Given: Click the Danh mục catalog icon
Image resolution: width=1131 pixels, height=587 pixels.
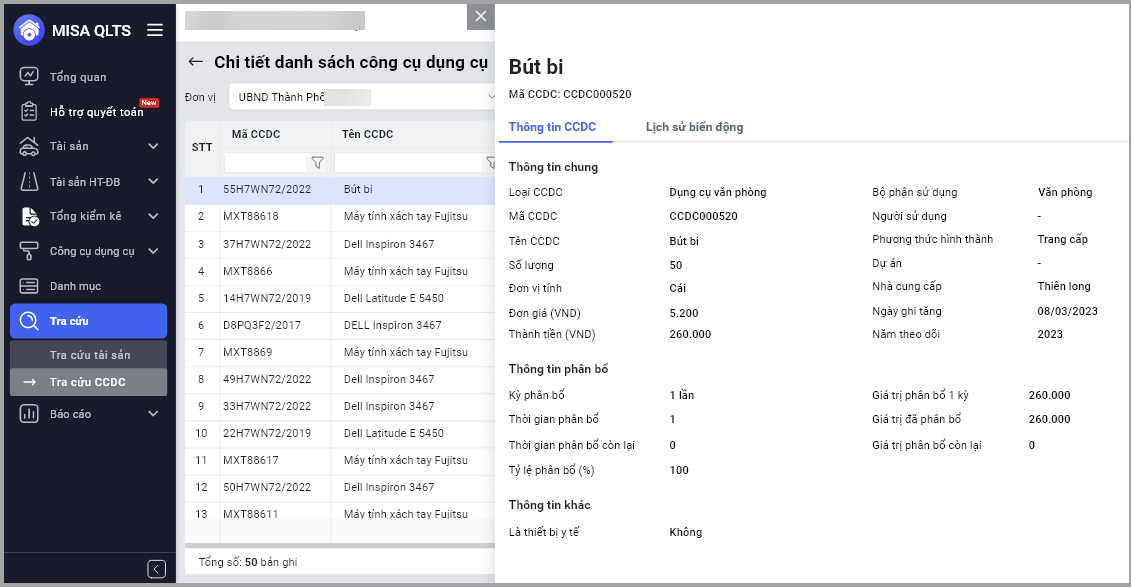Looking at the screenshot, I should pyautogui.click(x=29, y=286).
